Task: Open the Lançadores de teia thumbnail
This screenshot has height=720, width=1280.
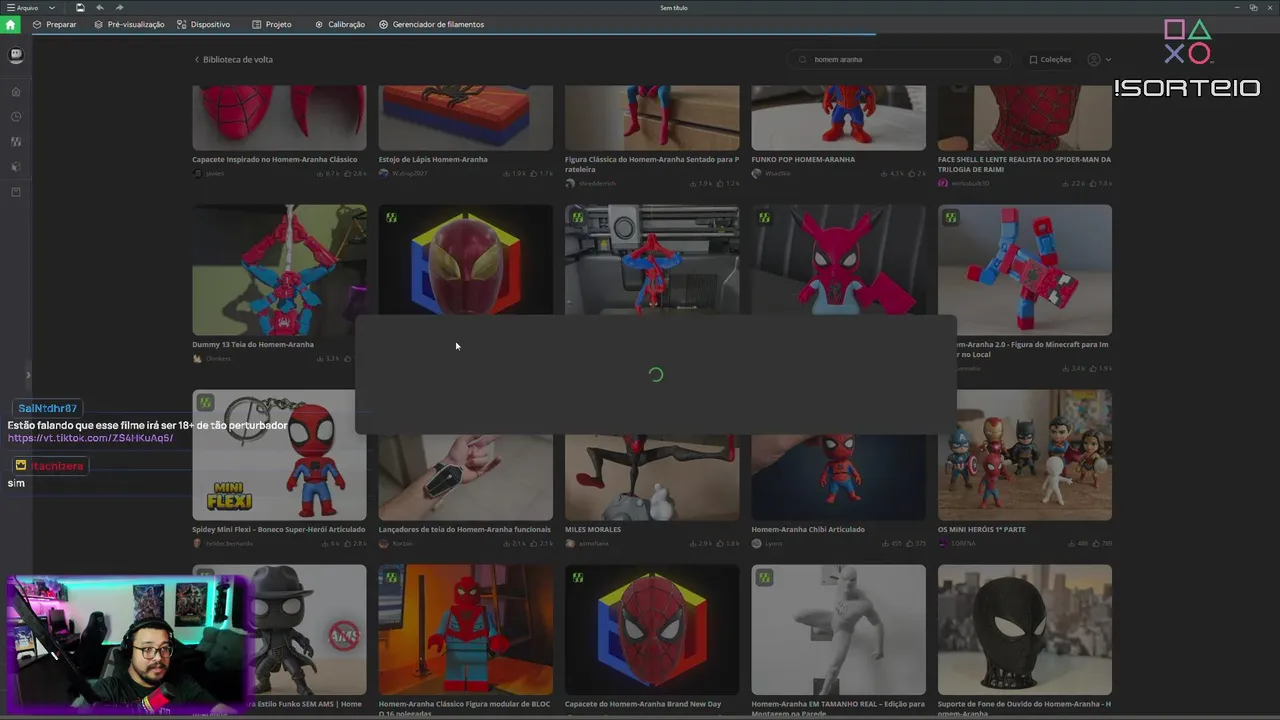Action: [x=465, y=477]
